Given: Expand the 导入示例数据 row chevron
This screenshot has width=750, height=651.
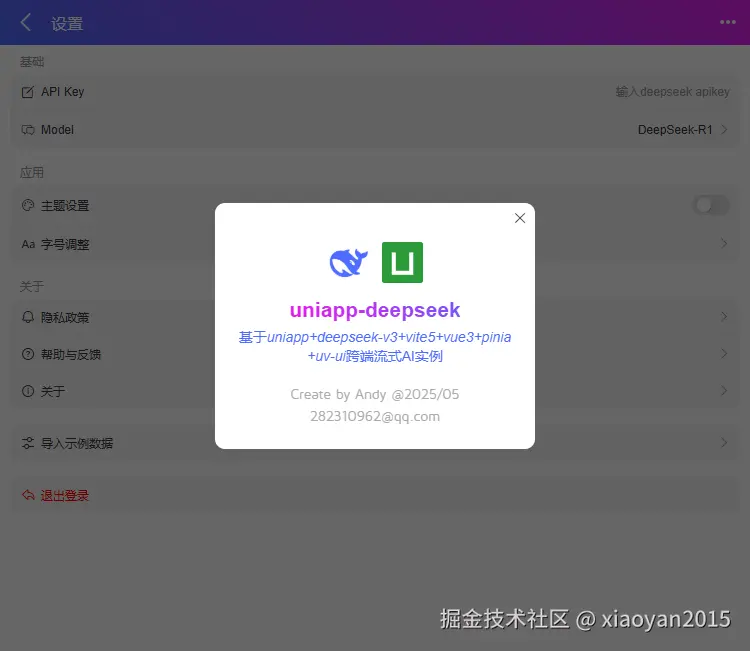Looking at the screenshot, I should tap(724, 442).
